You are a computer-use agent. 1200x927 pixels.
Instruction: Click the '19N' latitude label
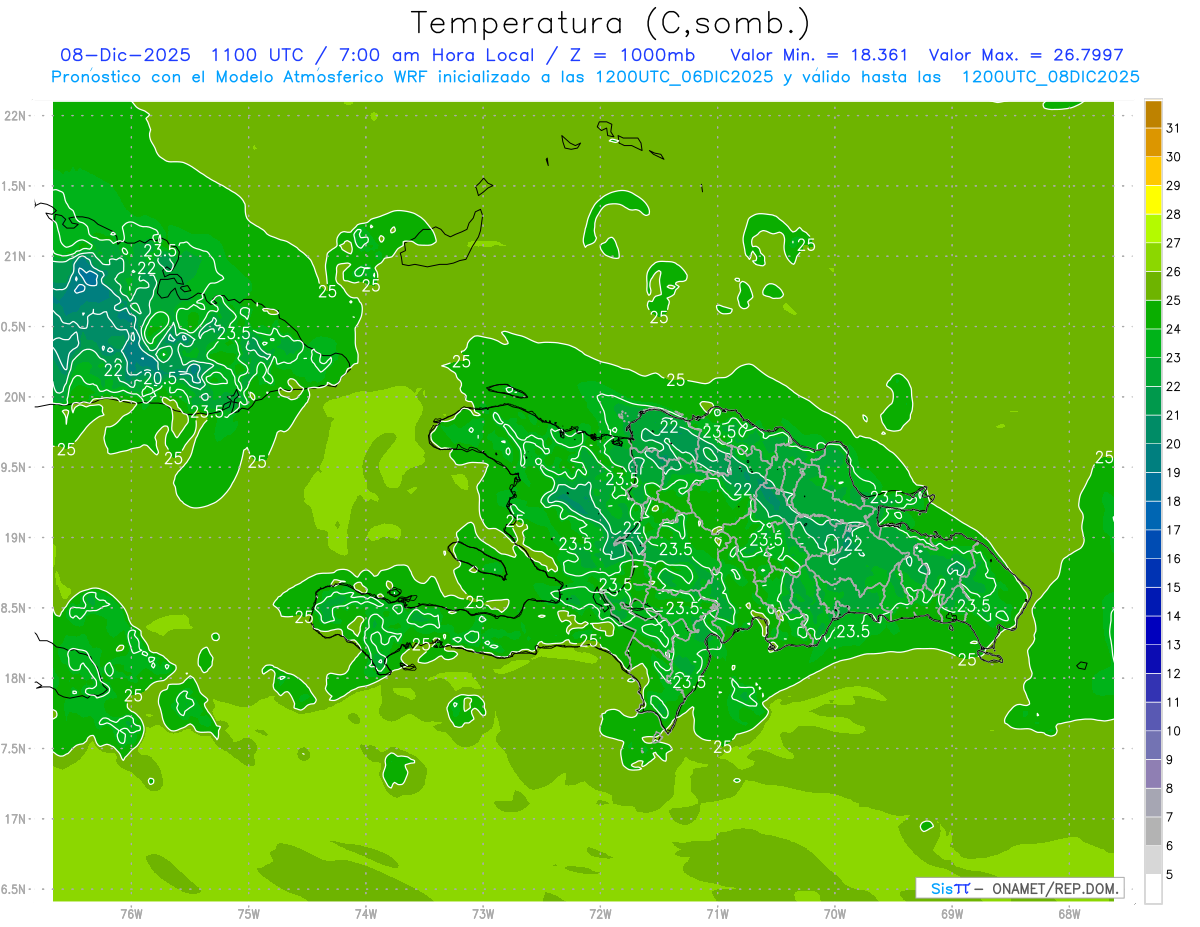15,538
